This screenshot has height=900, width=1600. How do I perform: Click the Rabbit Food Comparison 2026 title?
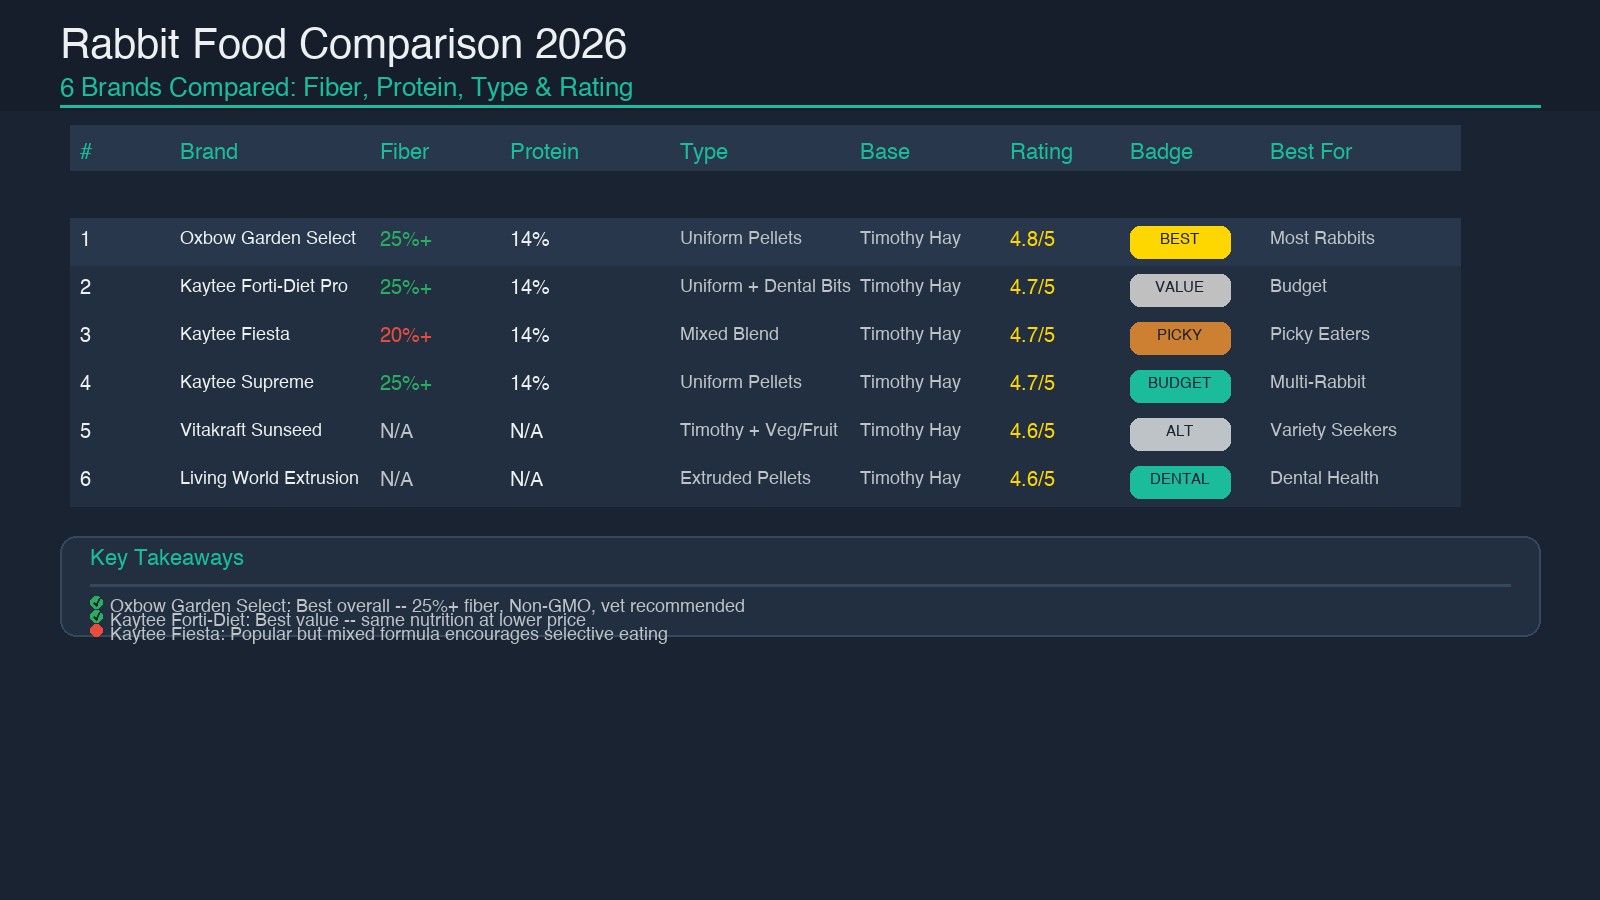click(343, 45)
